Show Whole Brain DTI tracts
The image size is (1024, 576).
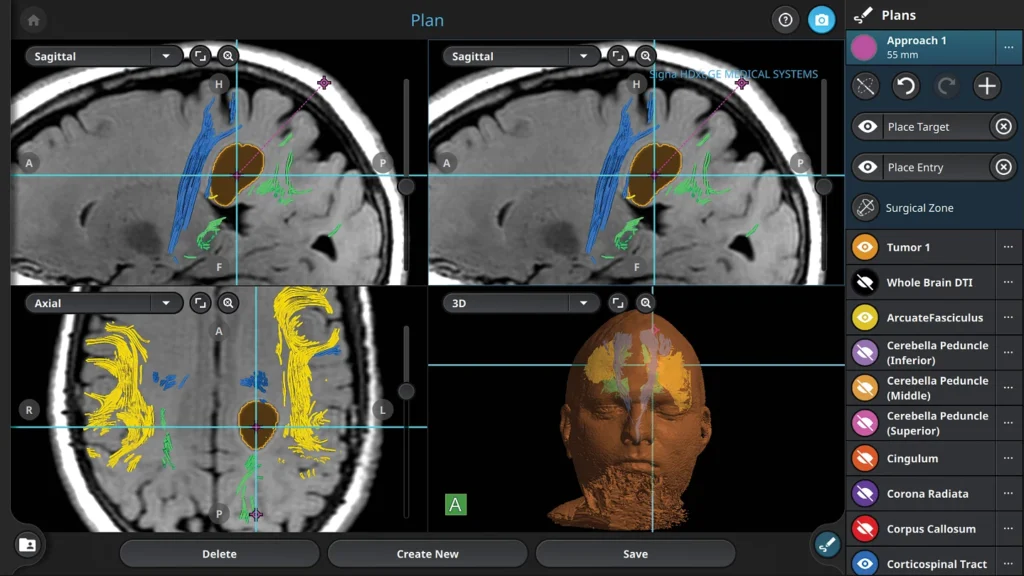click(x=865, y=283)
